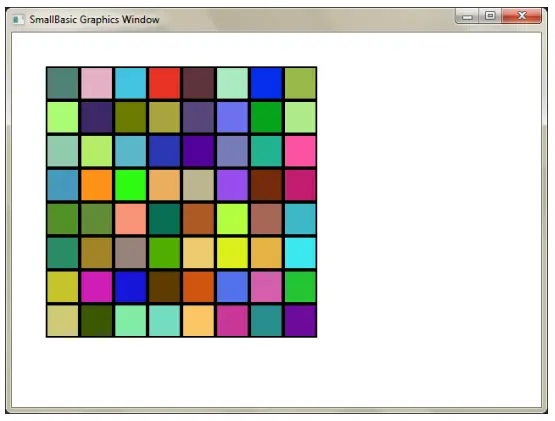Pick the aquamarine square
The height and width of the screenshot is (421, 555).
coord(165,321)
